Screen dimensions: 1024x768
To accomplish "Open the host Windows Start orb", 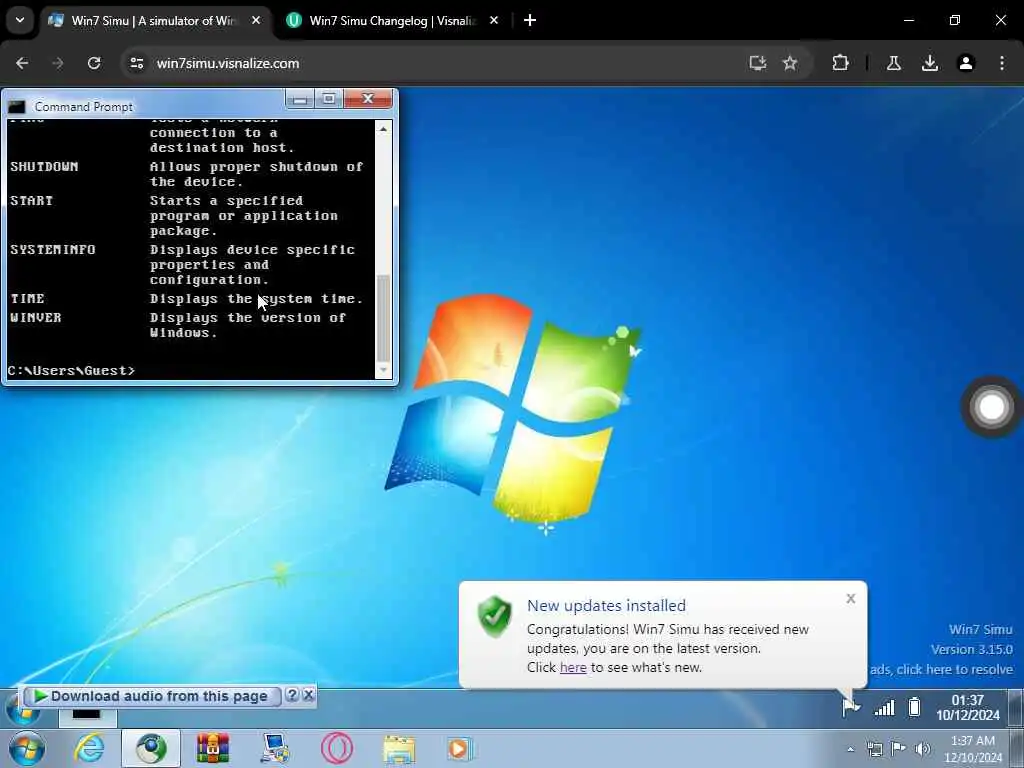I will click(27, 748).
